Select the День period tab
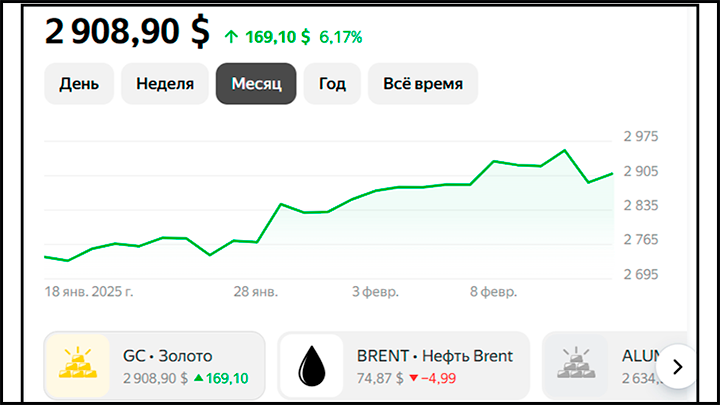 [79, 84]
